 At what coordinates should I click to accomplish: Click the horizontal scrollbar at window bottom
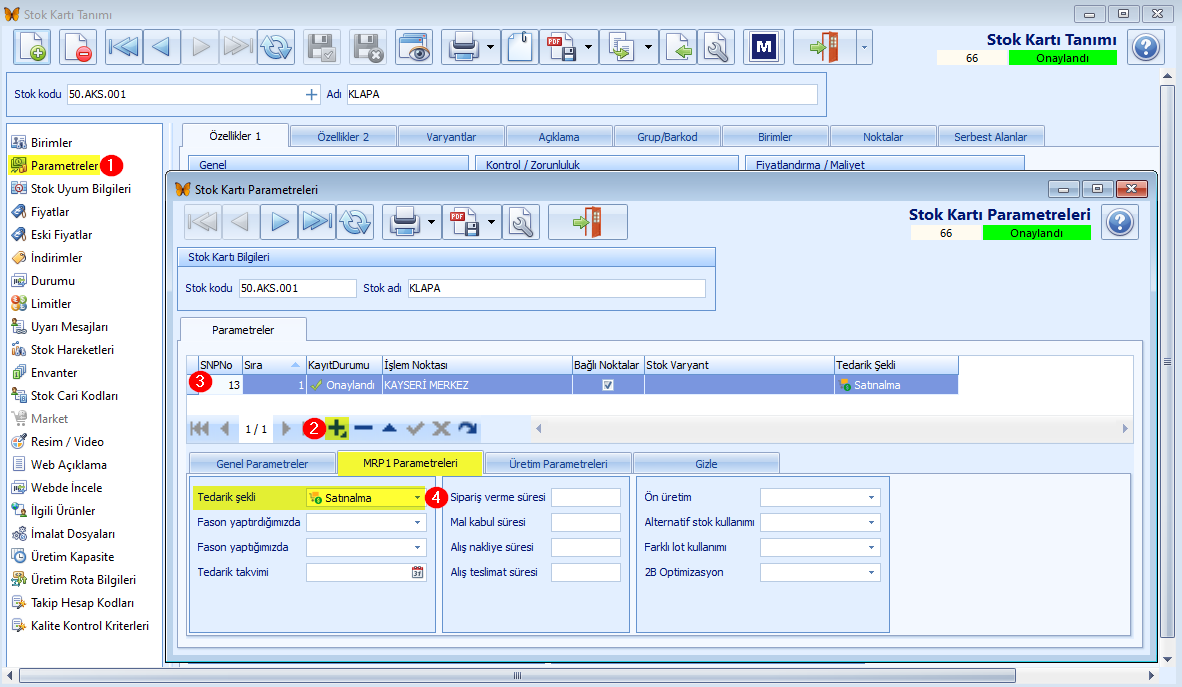tap(517, 675)
